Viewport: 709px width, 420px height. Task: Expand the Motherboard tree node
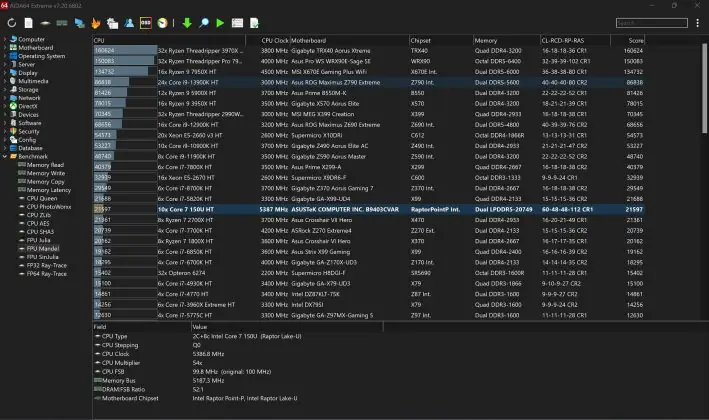click(x=5, y=47)
